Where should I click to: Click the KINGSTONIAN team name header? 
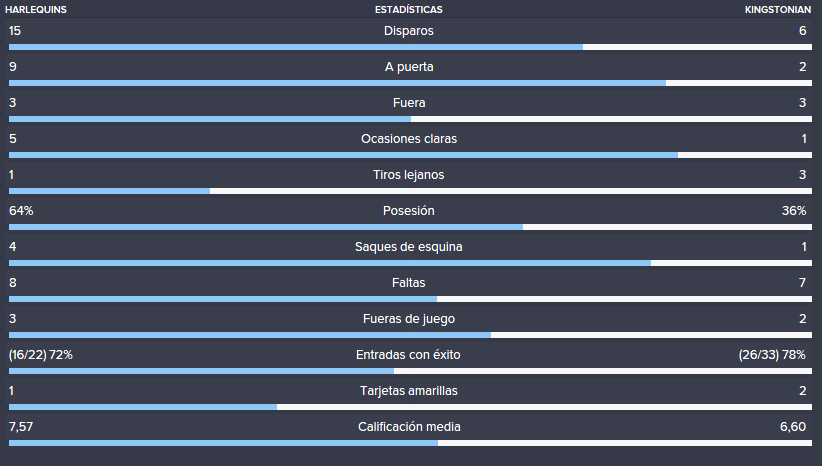[778, 9]
